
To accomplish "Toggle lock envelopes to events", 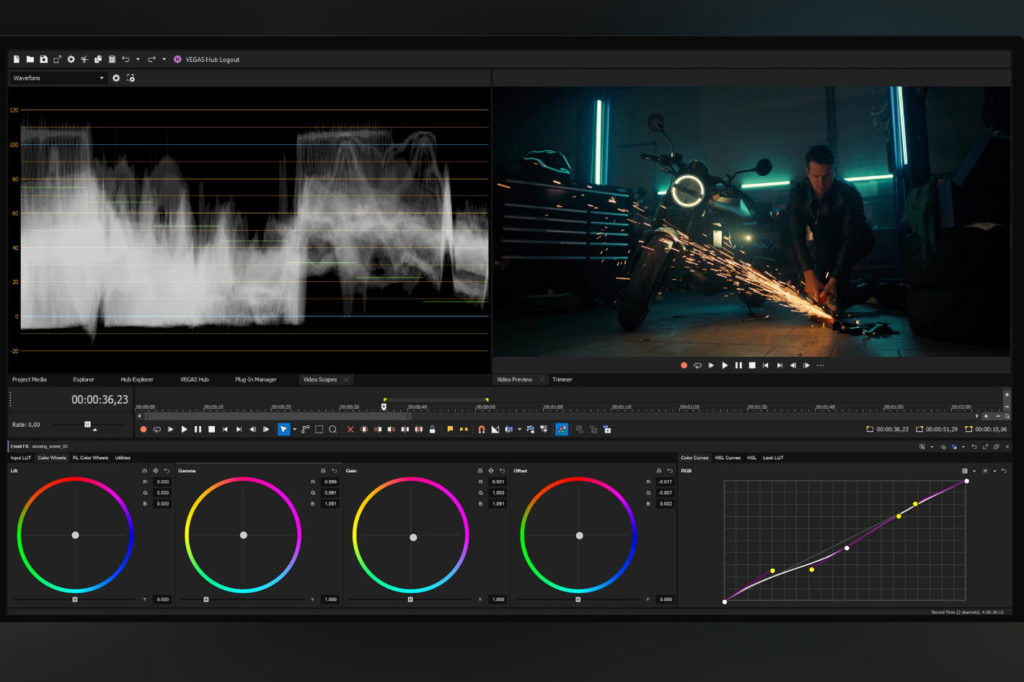I will 531,429.
